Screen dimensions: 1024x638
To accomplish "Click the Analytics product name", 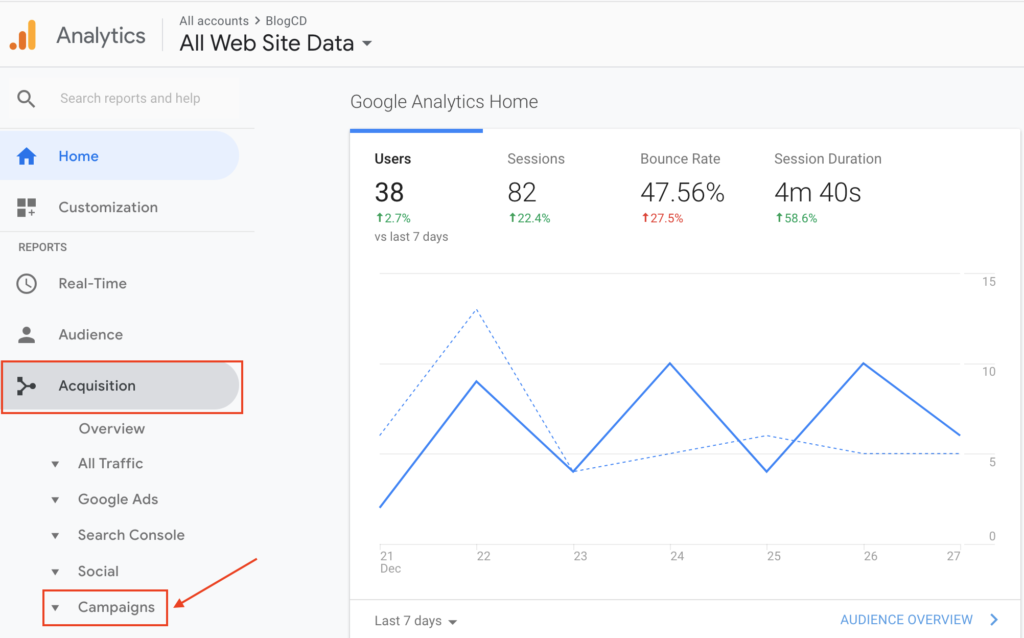I will point(101,35).
